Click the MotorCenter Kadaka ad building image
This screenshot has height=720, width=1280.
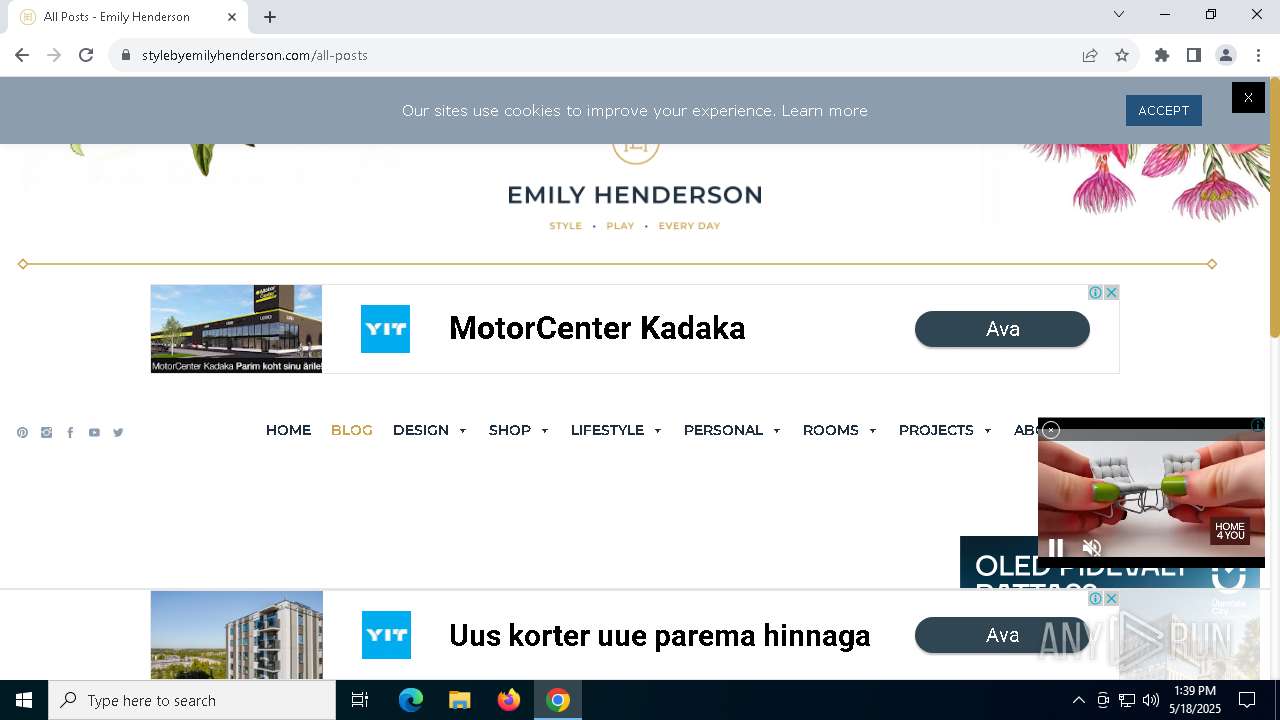point(236,329)
